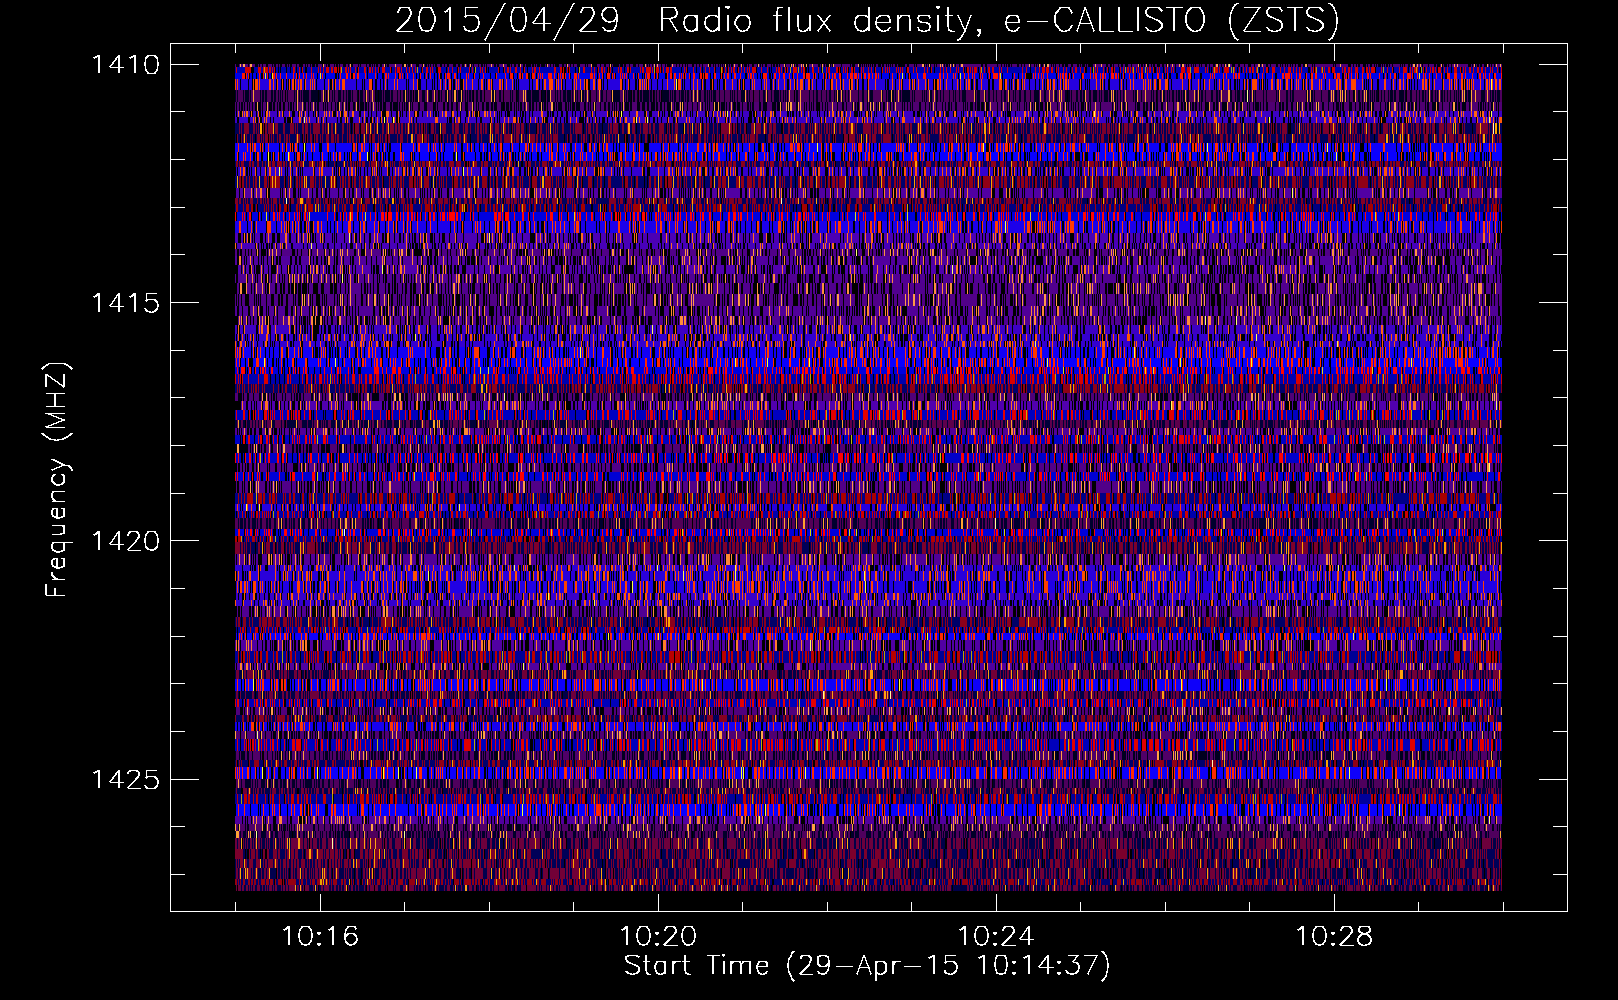Click the 'Start Time (29-Apr-15 10:14:37)' axis label
This screenshot has width=1618, height=1000.
pos(867,966)
